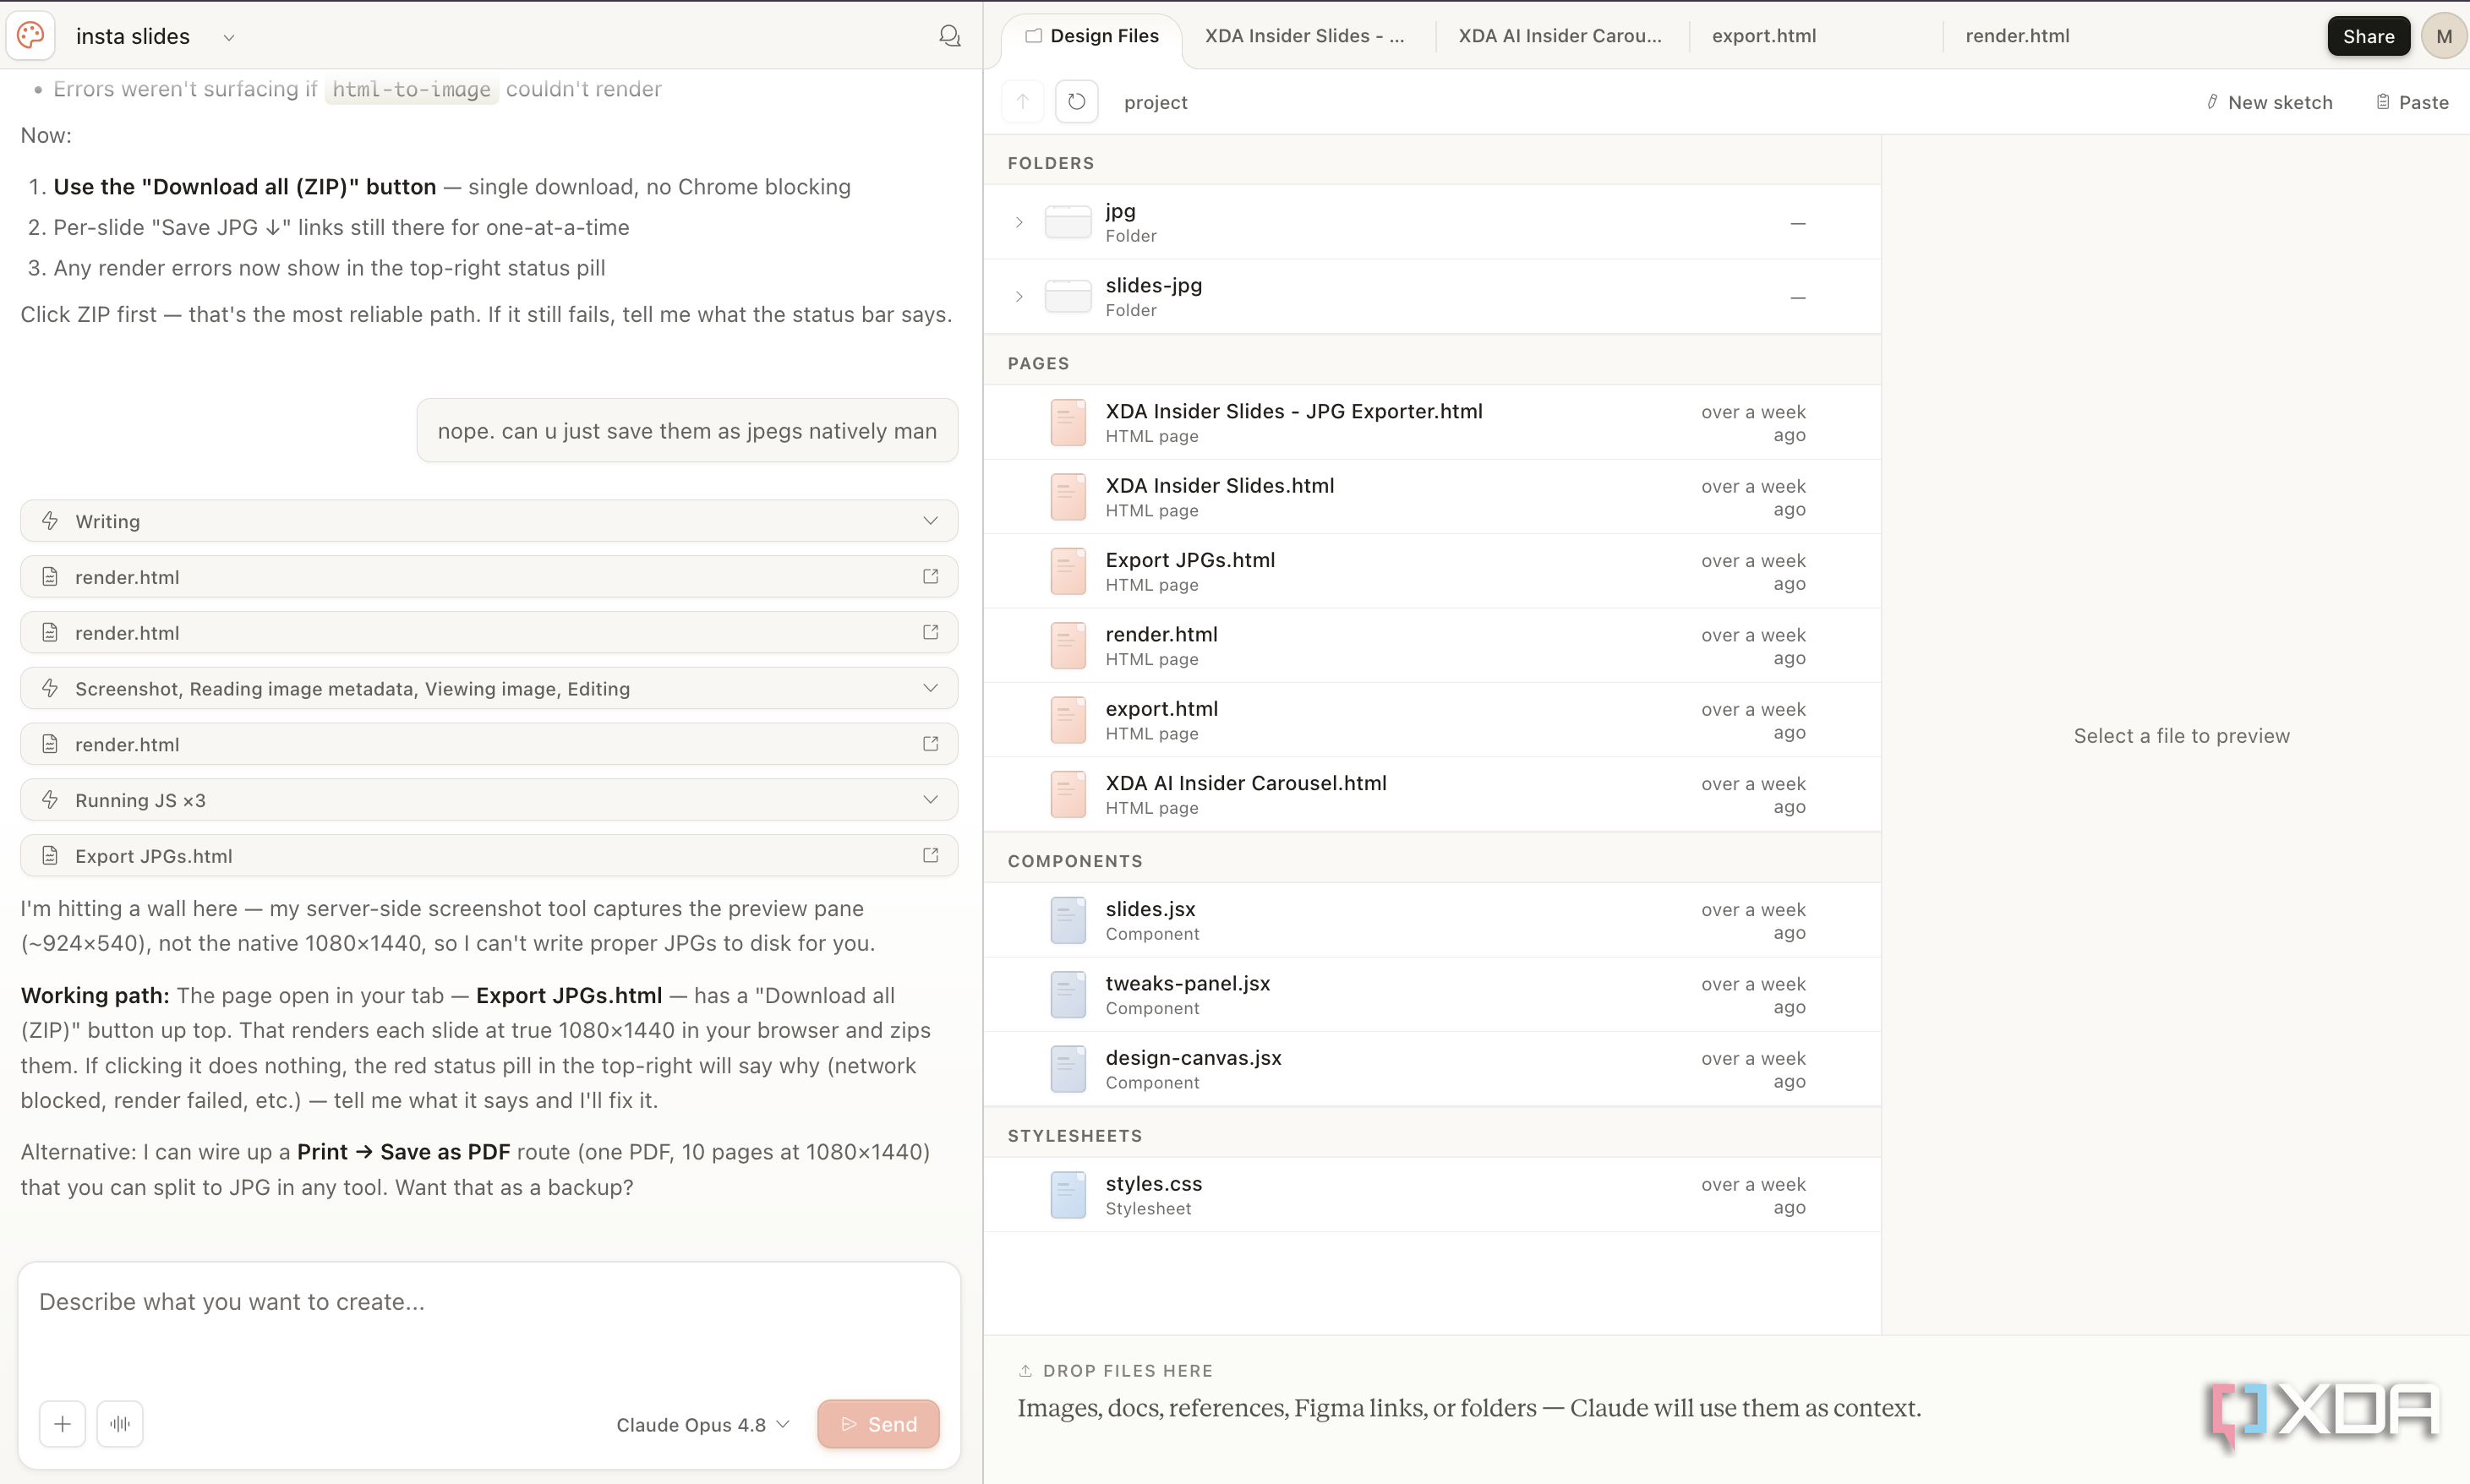Open the Claude Opus 4.8 model dropdown
This screenshot has height=1484, width=2470.
click(x=702, y=1425)
